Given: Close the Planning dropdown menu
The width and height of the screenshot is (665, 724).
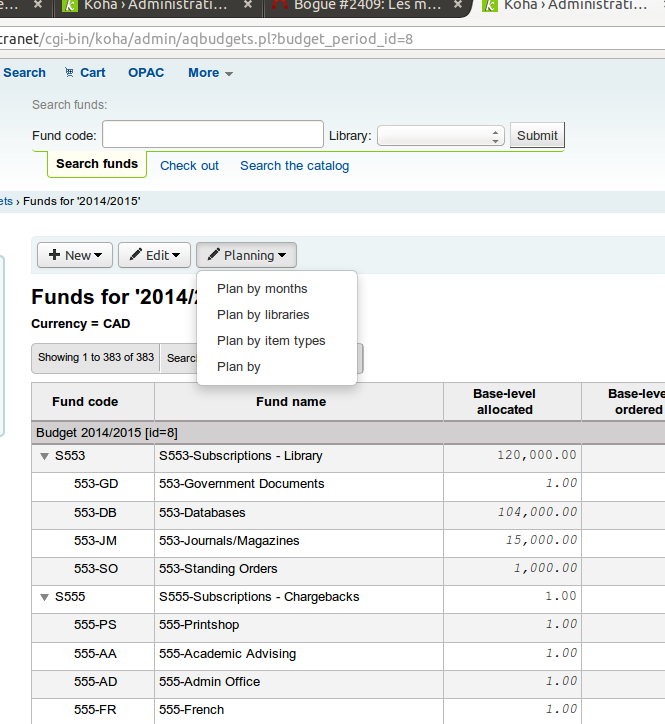Looking at the screenshot, I should point(246,255).
